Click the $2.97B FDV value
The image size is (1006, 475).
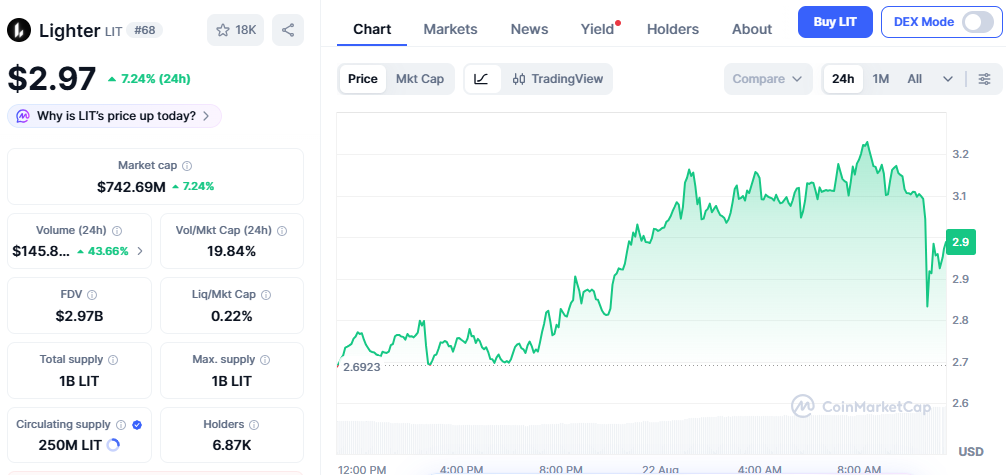80,316
